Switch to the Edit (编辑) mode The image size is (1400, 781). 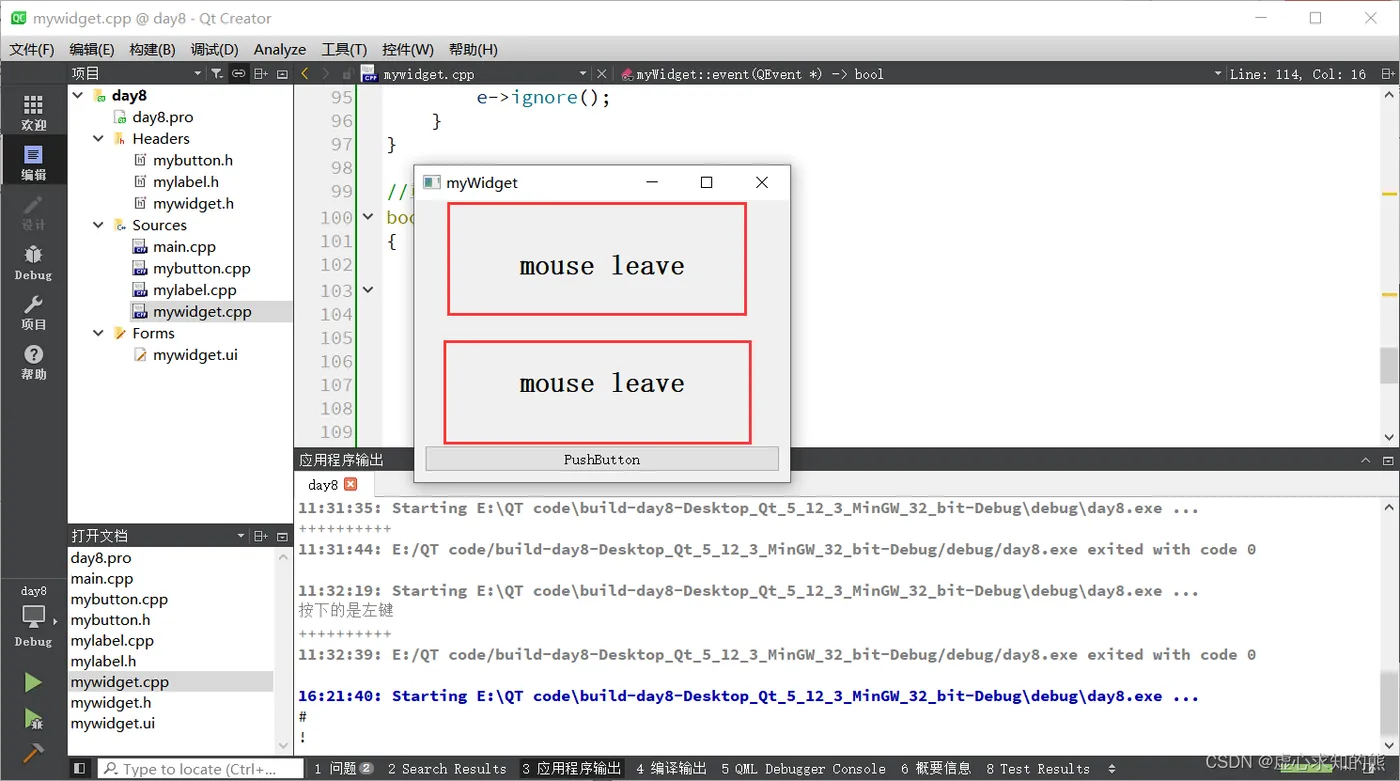coord(33,162)
